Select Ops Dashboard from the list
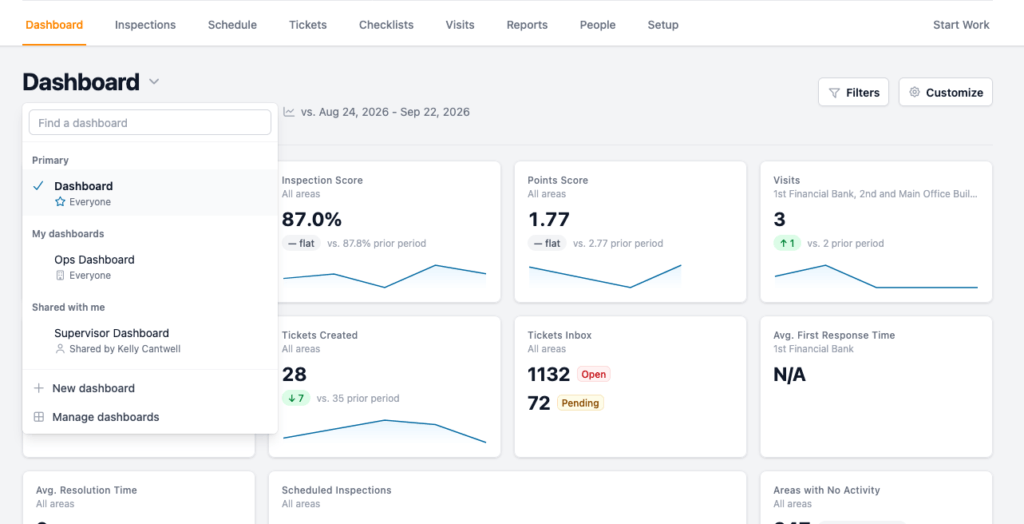This screenshot has width=1024, height=524. click(x=150, y=267)
